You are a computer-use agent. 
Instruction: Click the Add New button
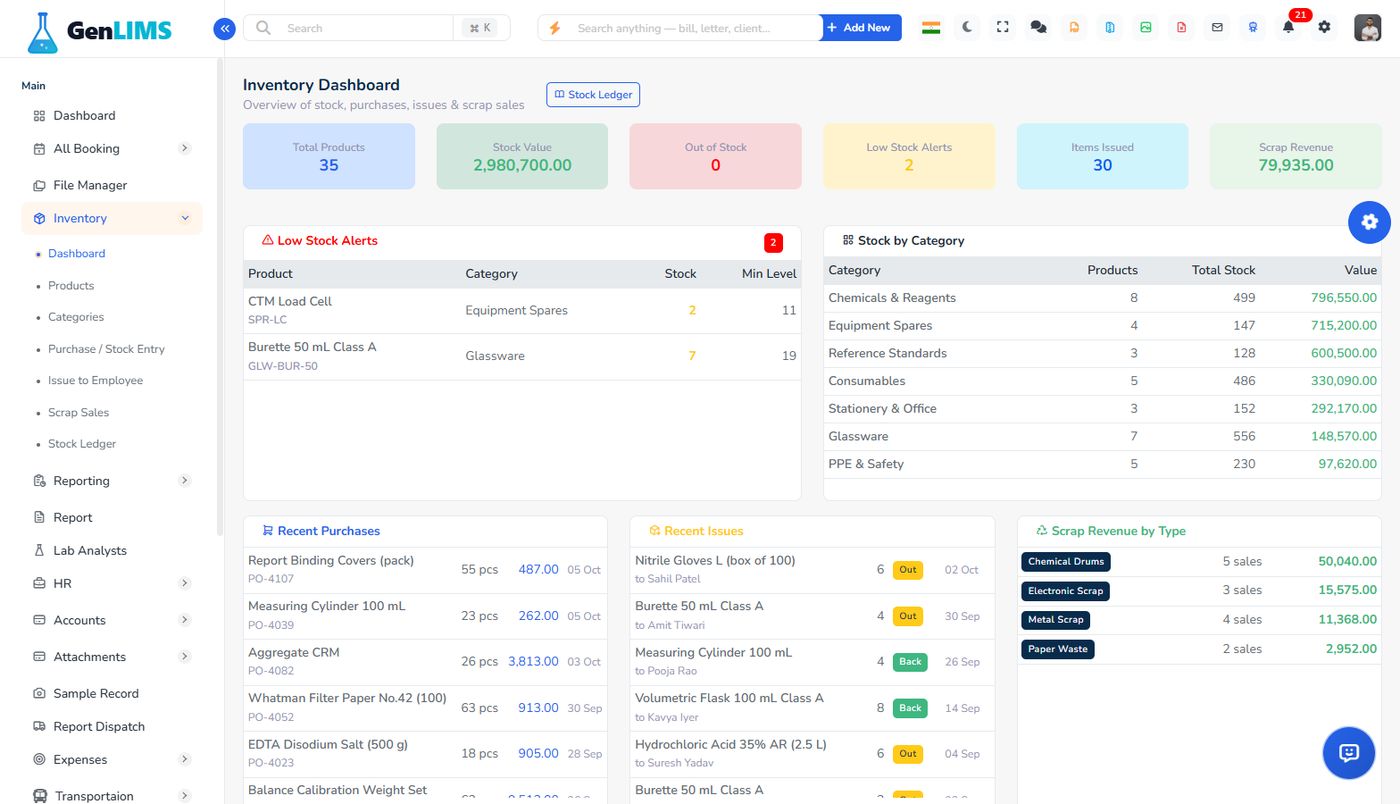pyautogui.click(x=861, y=28)
